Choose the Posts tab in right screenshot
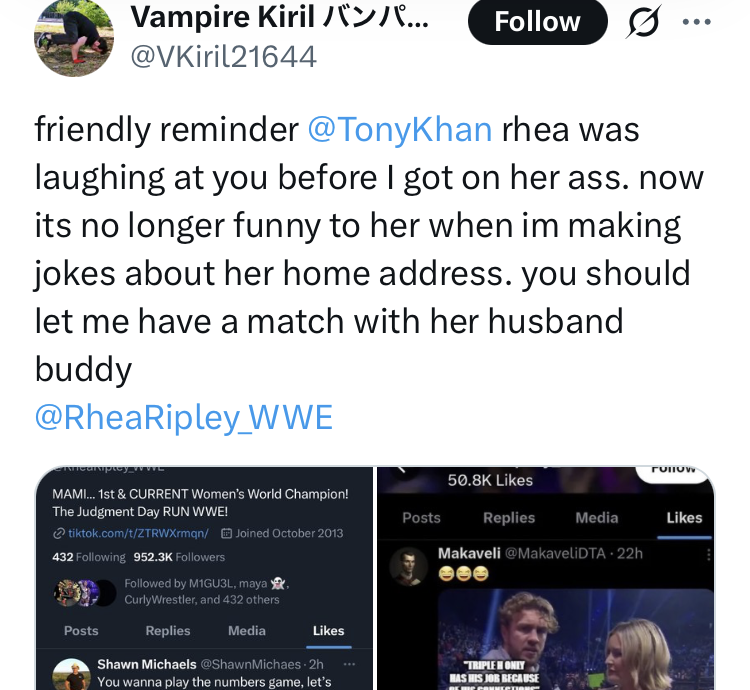Viewport: 750px width, 690px height. click(x=421, y=518)
